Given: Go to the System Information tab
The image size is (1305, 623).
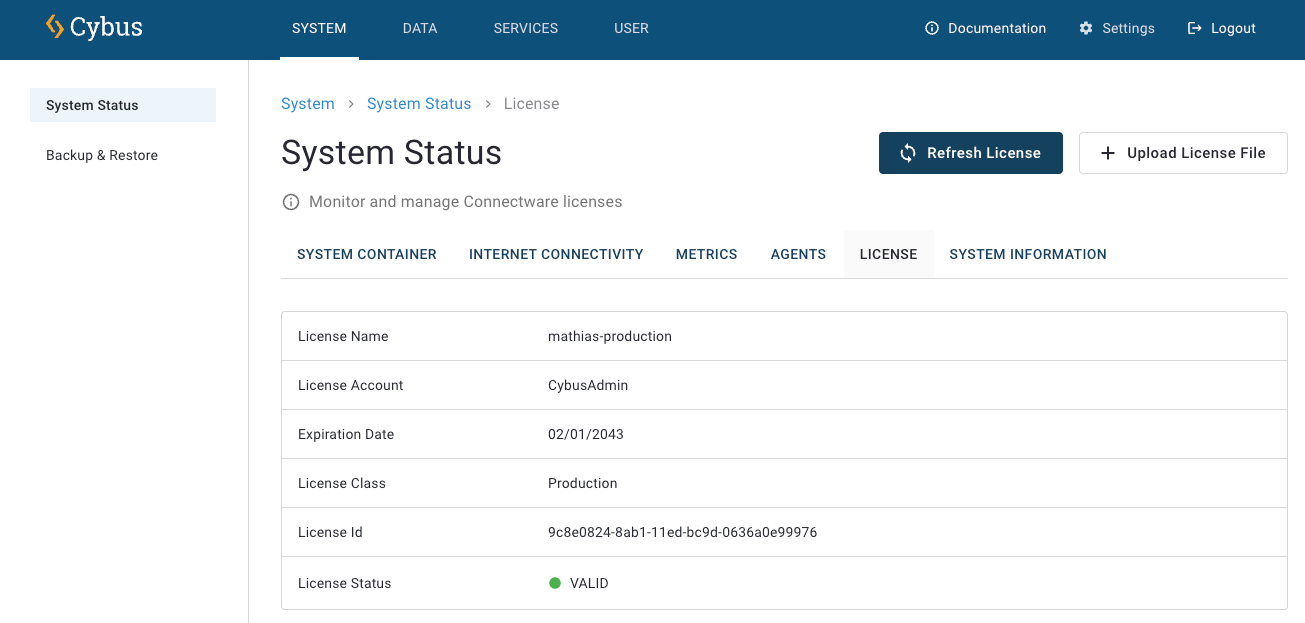Looking at the screenshot, I should tap(1028, 254).
